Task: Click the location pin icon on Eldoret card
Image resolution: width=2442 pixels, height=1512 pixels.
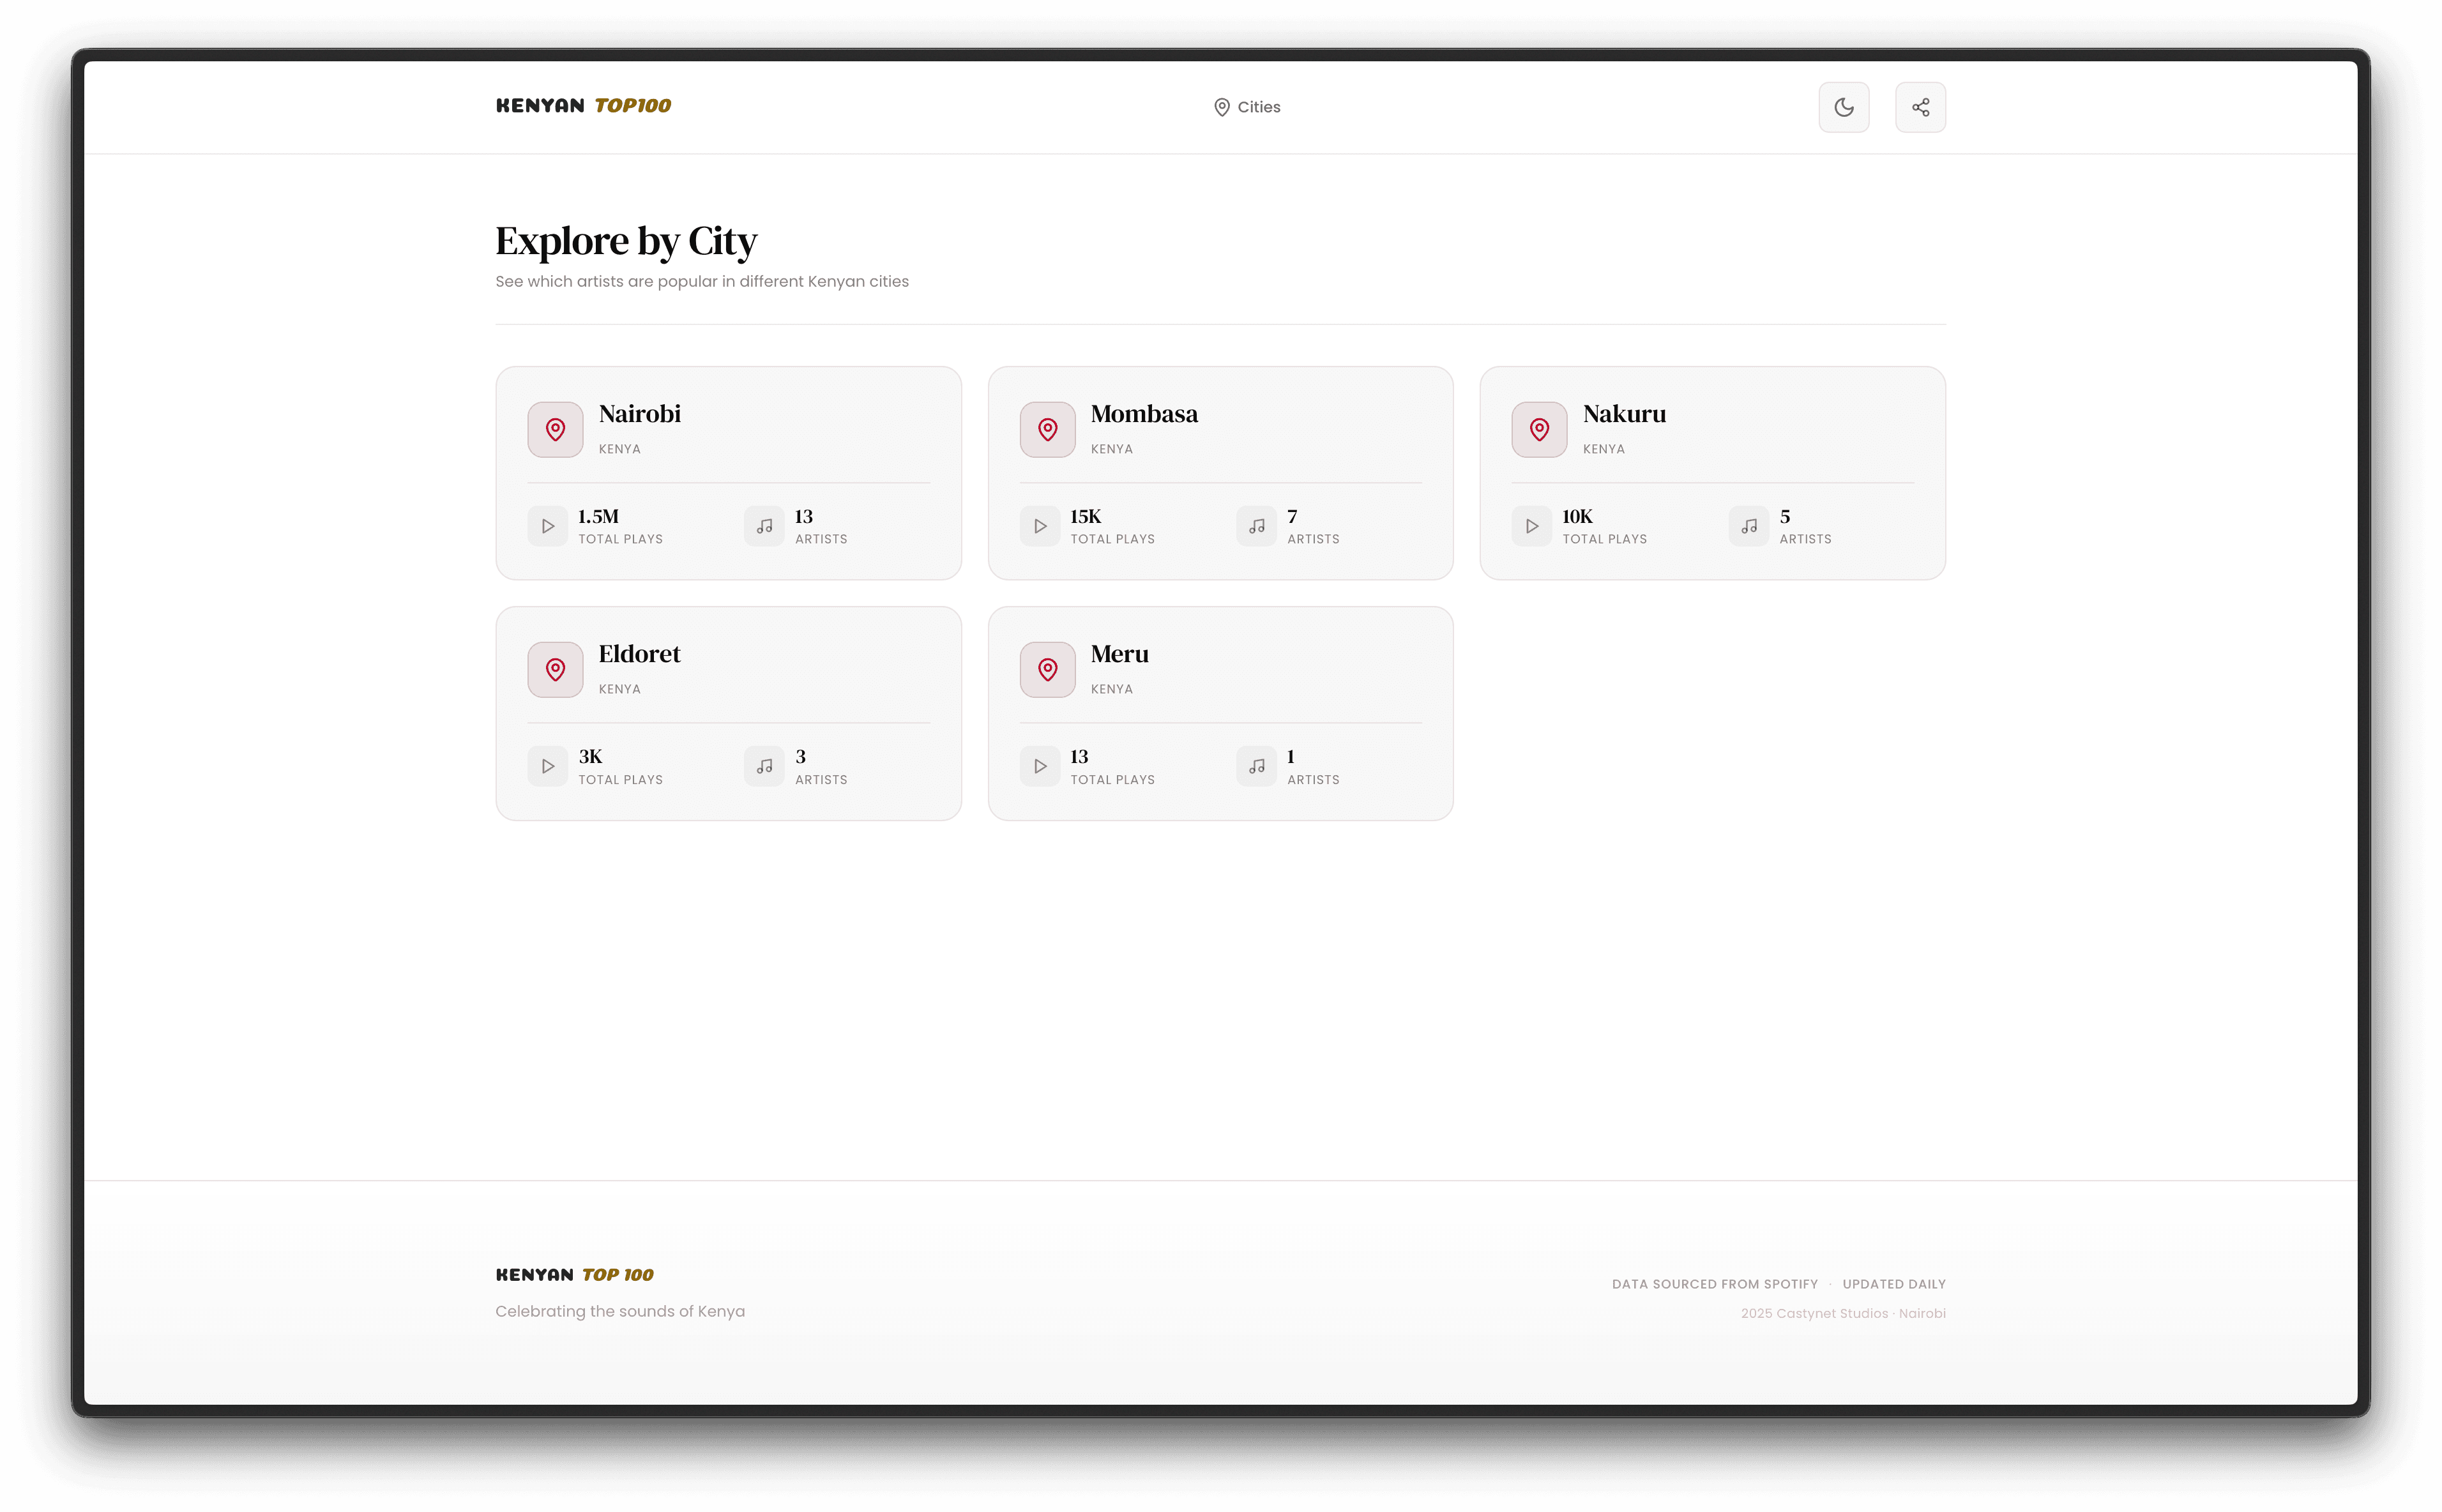Action: (555, 669)
